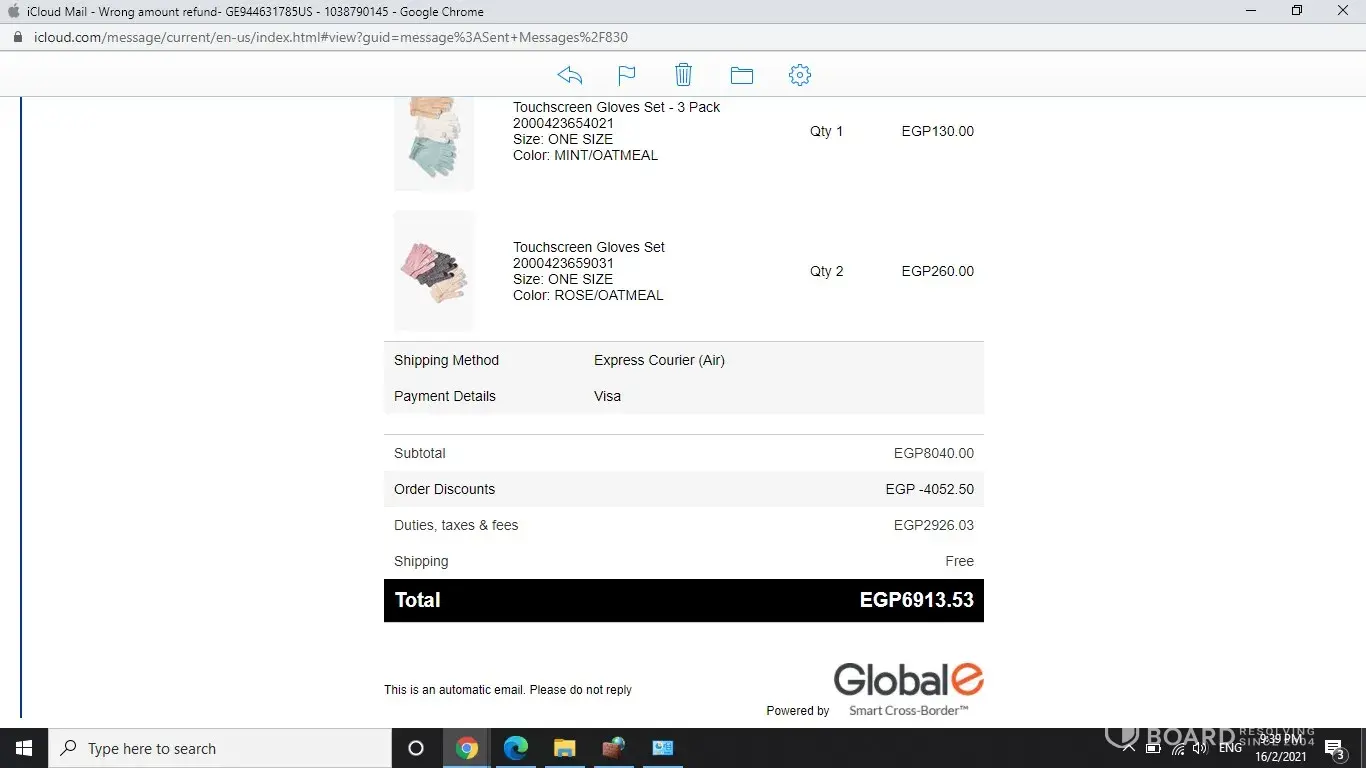
Task: Click the Touchscreen Gloves Set 3 Pack thumbnail
Action: pyautogui.click(x=434, y=141)
